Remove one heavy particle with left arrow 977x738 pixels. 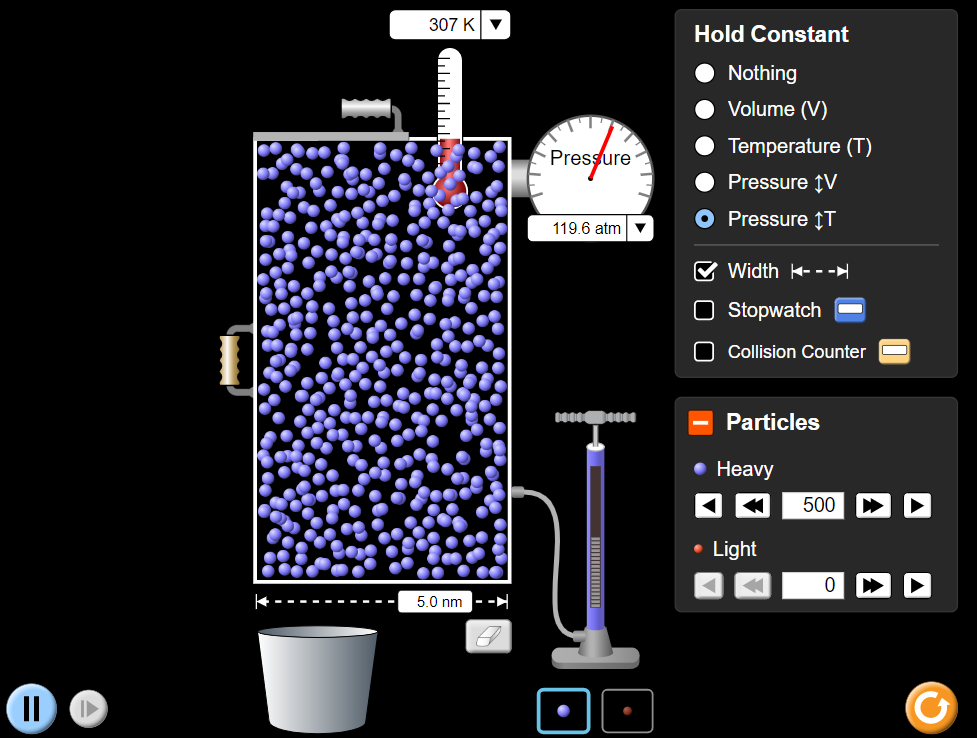click(x=708, y=506)
